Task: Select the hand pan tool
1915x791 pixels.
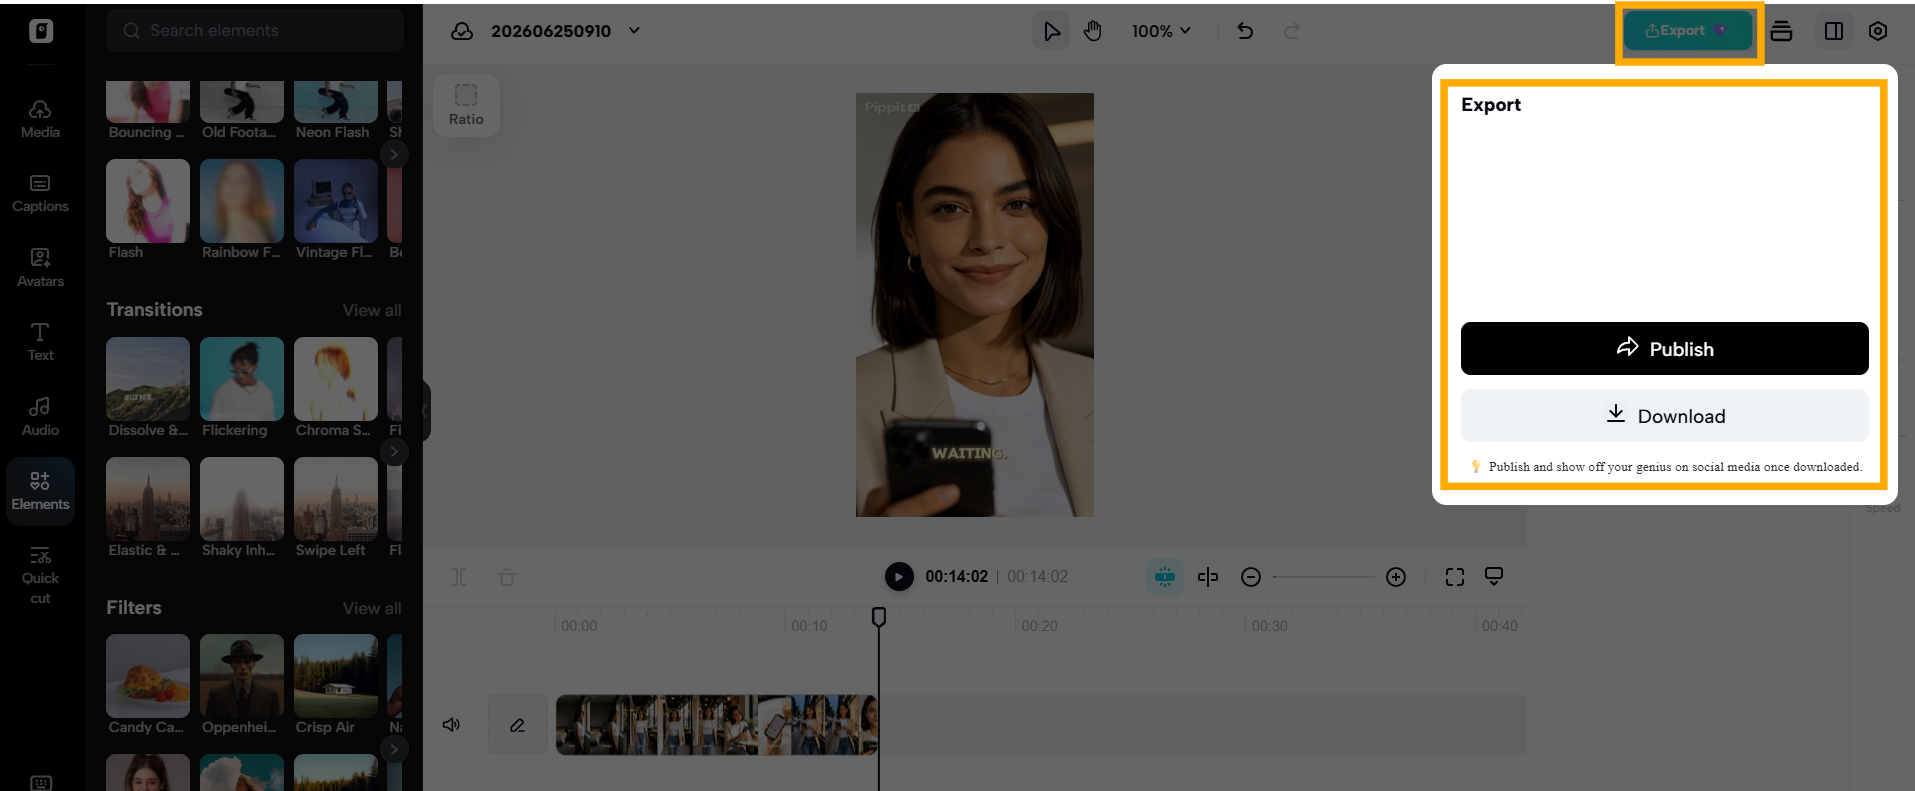Action: tap(1093, 31)
